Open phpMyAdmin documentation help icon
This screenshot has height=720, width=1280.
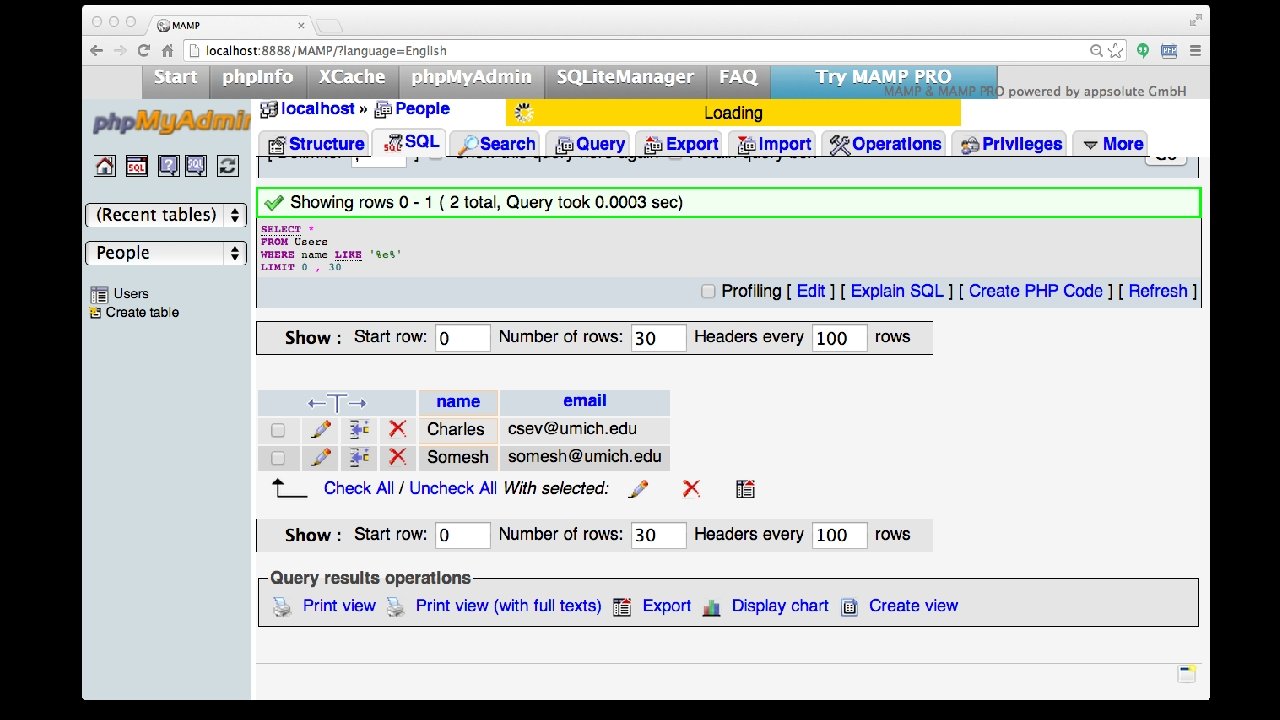pyautogui.click(x=168, y=166)
